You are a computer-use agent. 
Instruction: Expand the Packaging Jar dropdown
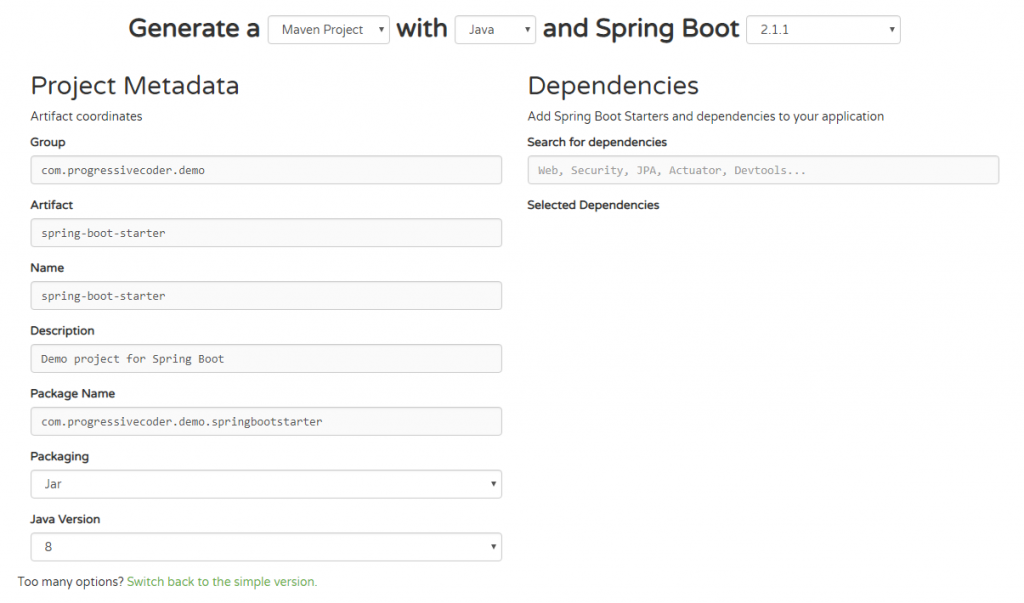(x=266, y=484)
